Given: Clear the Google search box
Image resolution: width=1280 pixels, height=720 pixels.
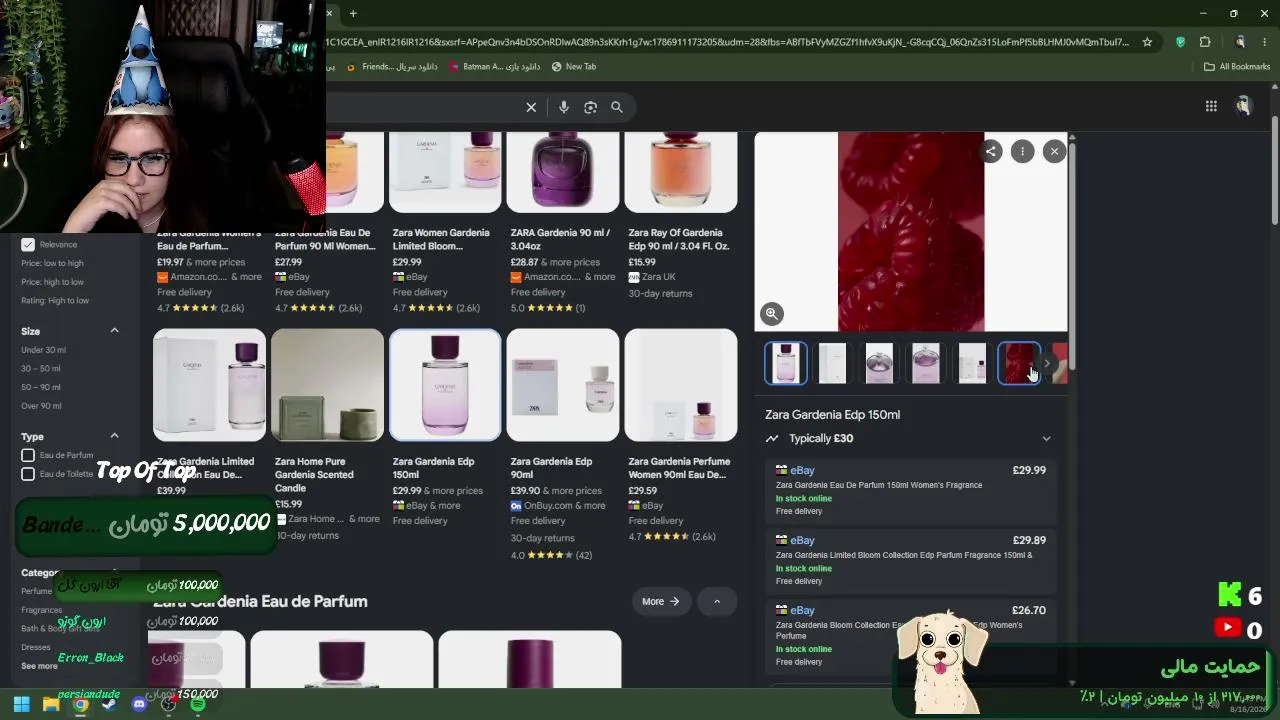Looking at the screenshot, I should [531, 107].
